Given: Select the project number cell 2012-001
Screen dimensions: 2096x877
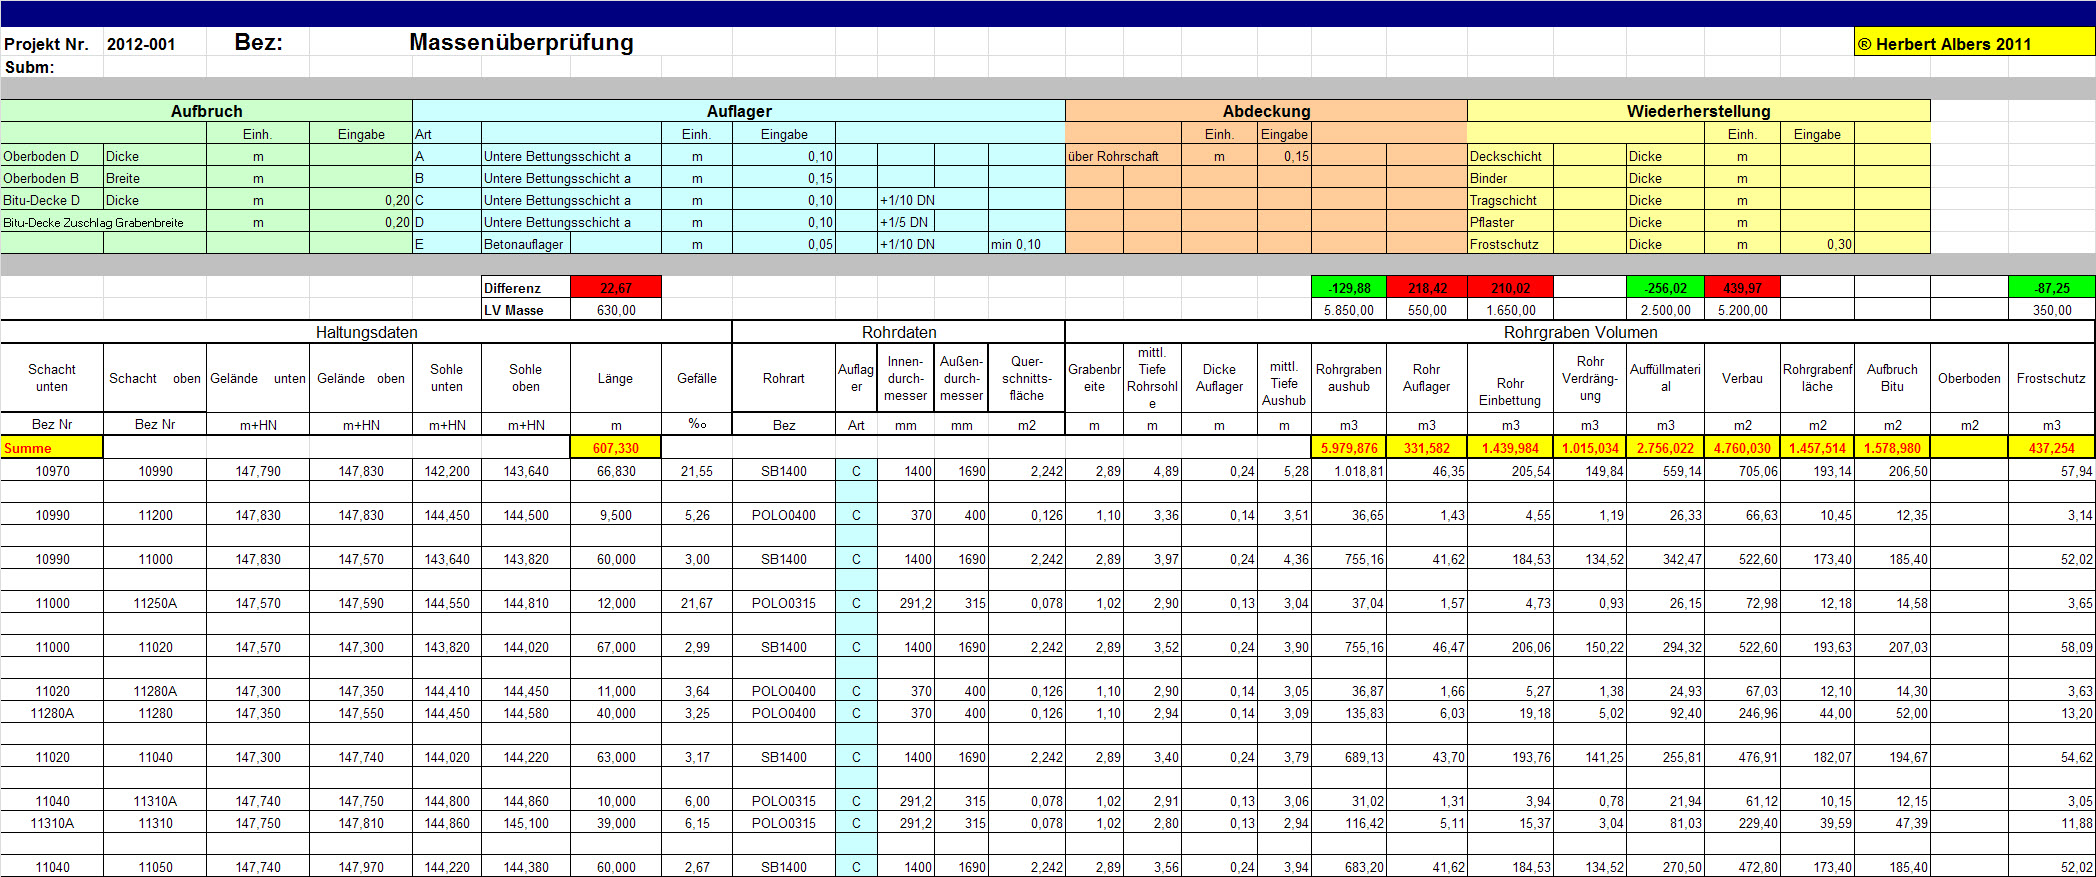Looking at the screenshot, I should (142, 44).
